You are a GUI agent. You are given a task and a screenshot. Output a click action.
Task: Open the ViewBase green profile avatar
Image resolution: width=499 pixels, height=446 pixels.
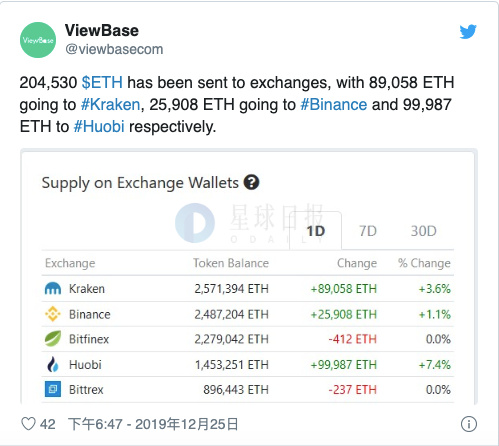pos(38,40)
